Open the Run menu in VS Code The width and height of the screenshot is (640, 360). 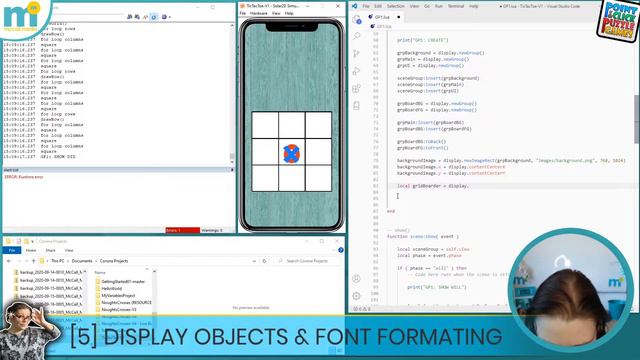[439, 6]
